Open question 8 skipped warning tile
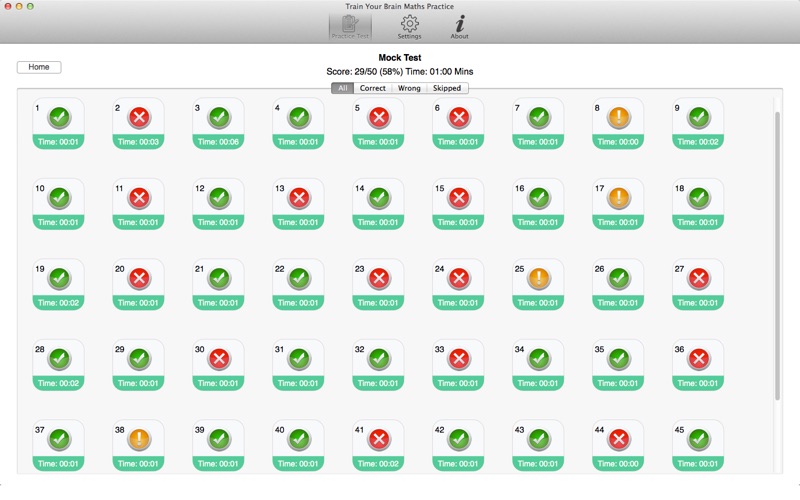This screenshot has width=800, height=500. click(x=618, y=124)
